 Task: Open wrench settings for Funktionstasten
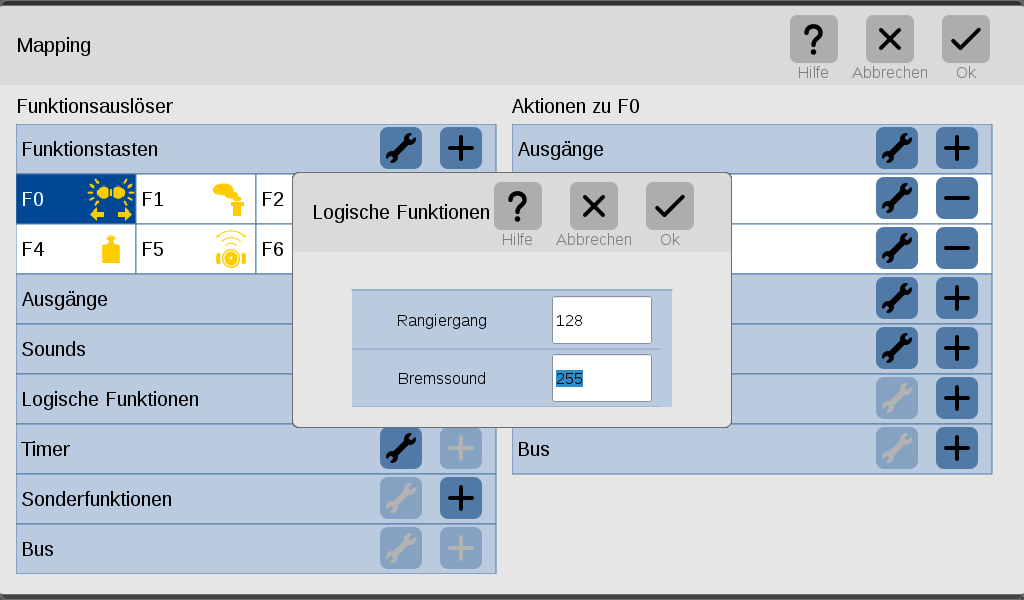coord(401,148)
